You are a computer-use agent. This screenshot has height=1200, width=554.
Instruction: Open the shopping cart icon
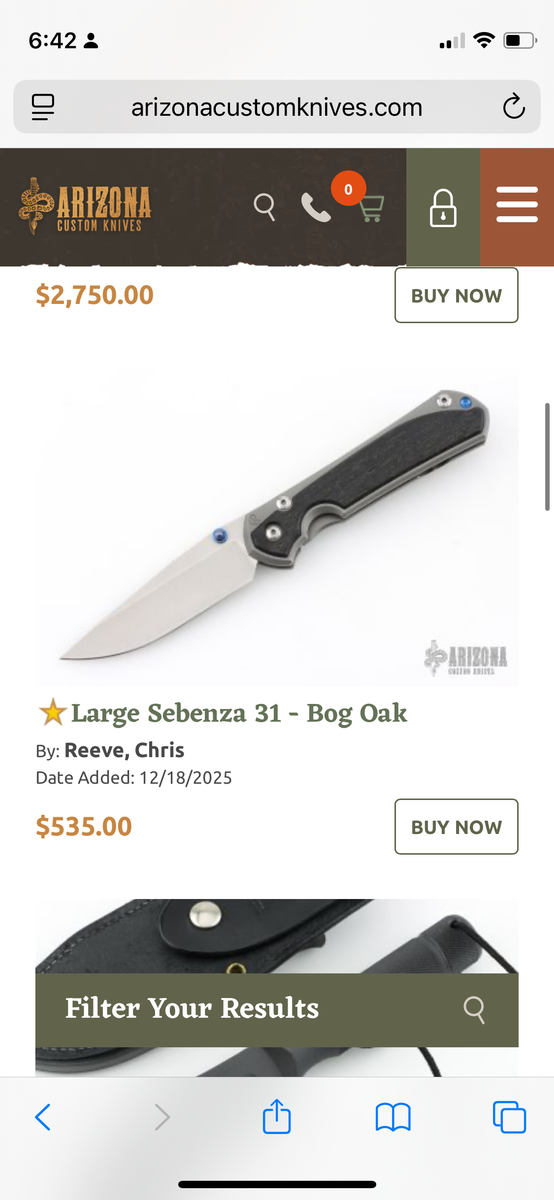[370, 207]
